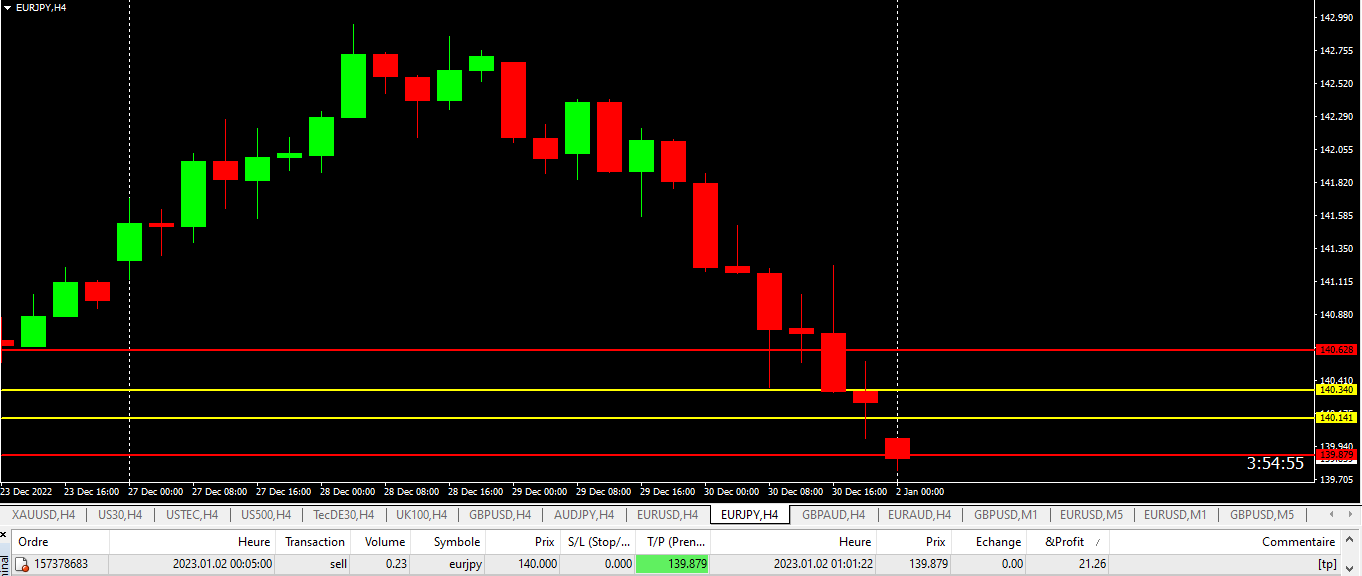The width and height of the screenshot is (1362, 576).
Task: Sort by the Transaction column header
Action: (313, 541)
